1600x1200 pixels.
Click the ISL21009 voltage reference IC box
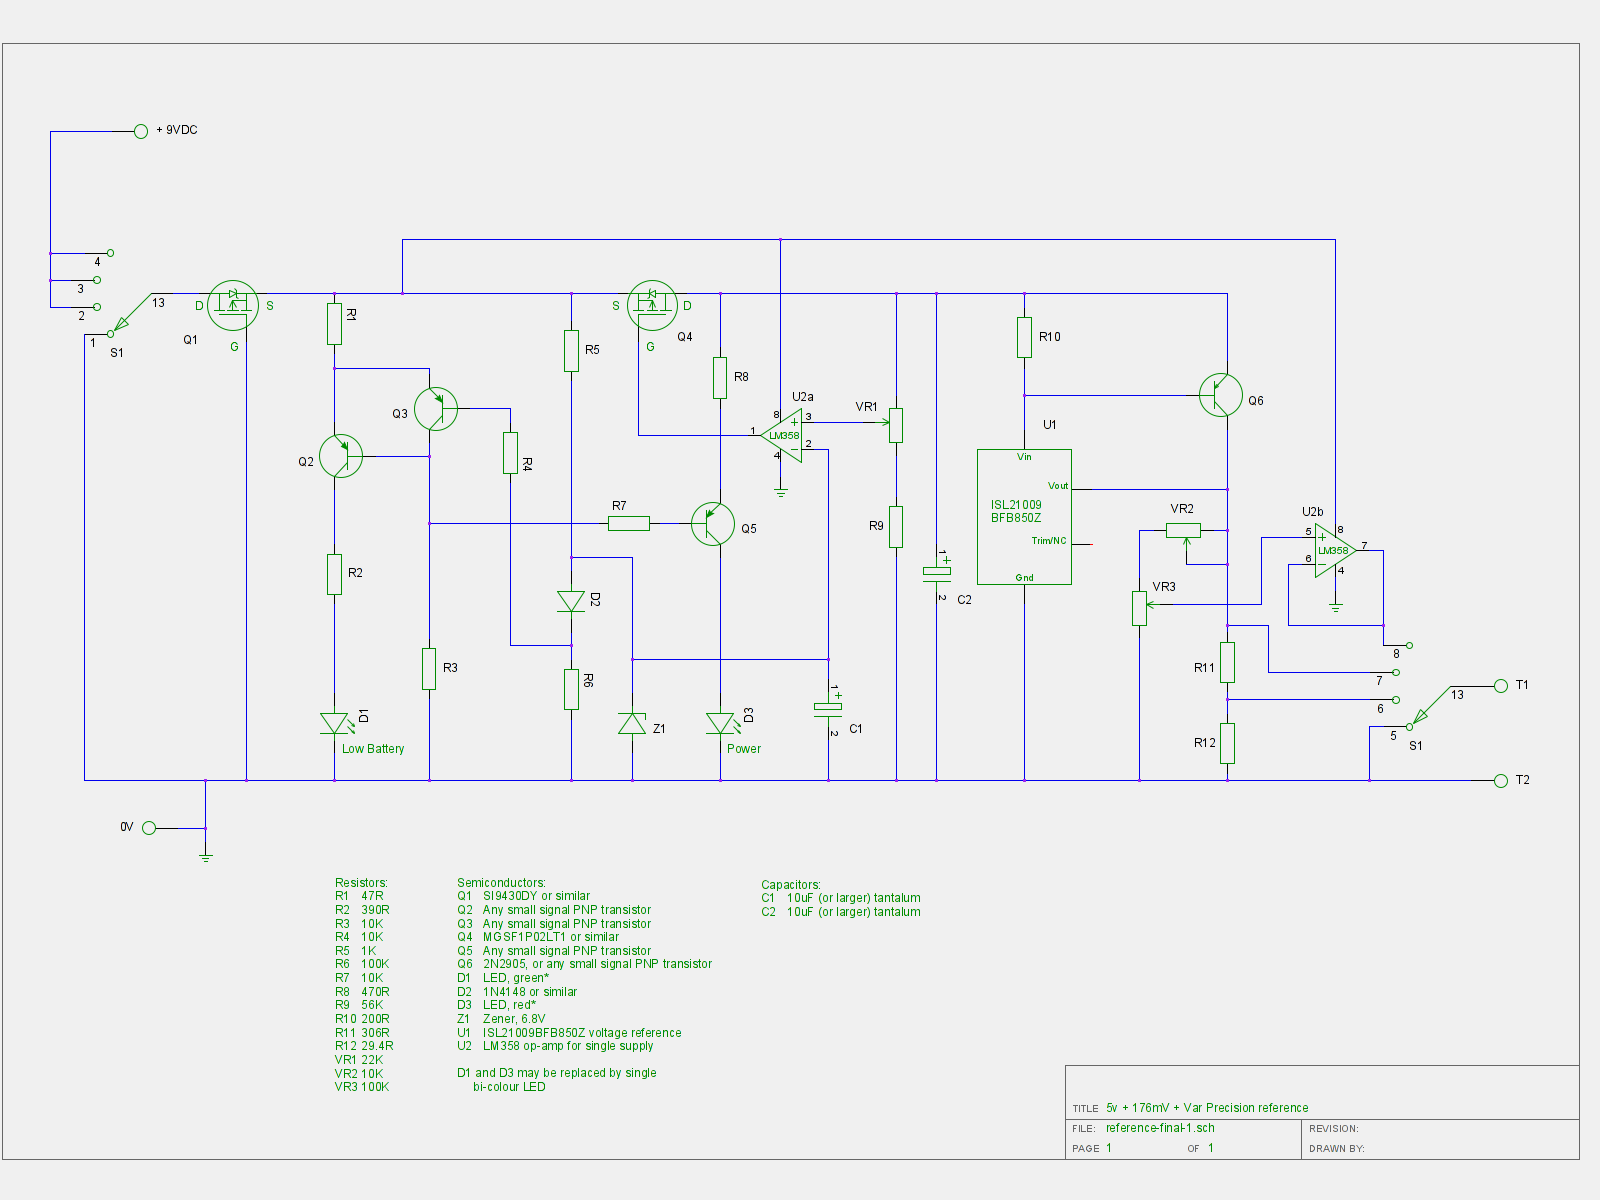[x=1024, y=516]
